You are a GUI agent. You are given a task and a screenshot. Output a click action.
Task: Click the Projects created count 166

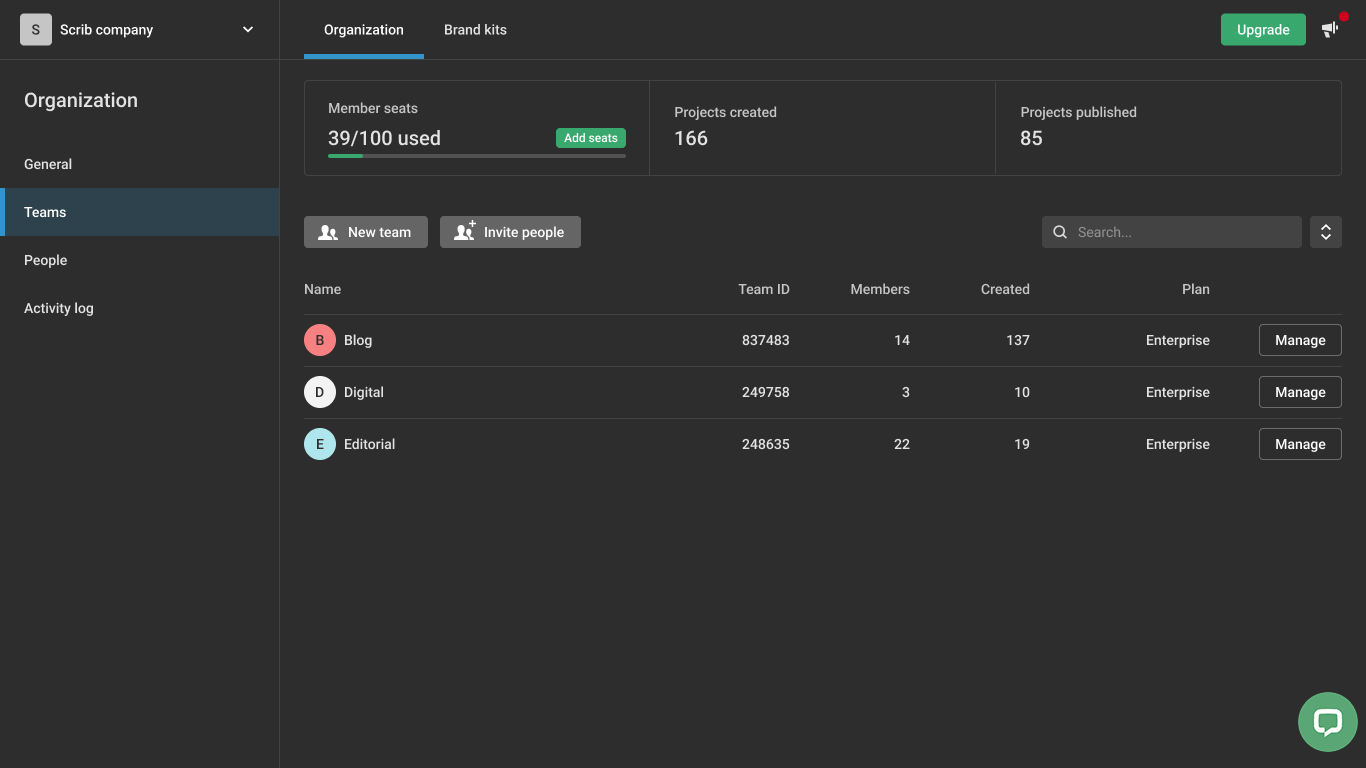pos(691,138)
